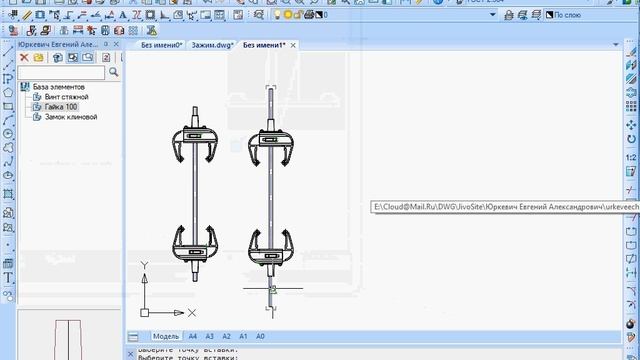
Task: Select 'Гайка 100' tree item
Action: tap(61, 107)
